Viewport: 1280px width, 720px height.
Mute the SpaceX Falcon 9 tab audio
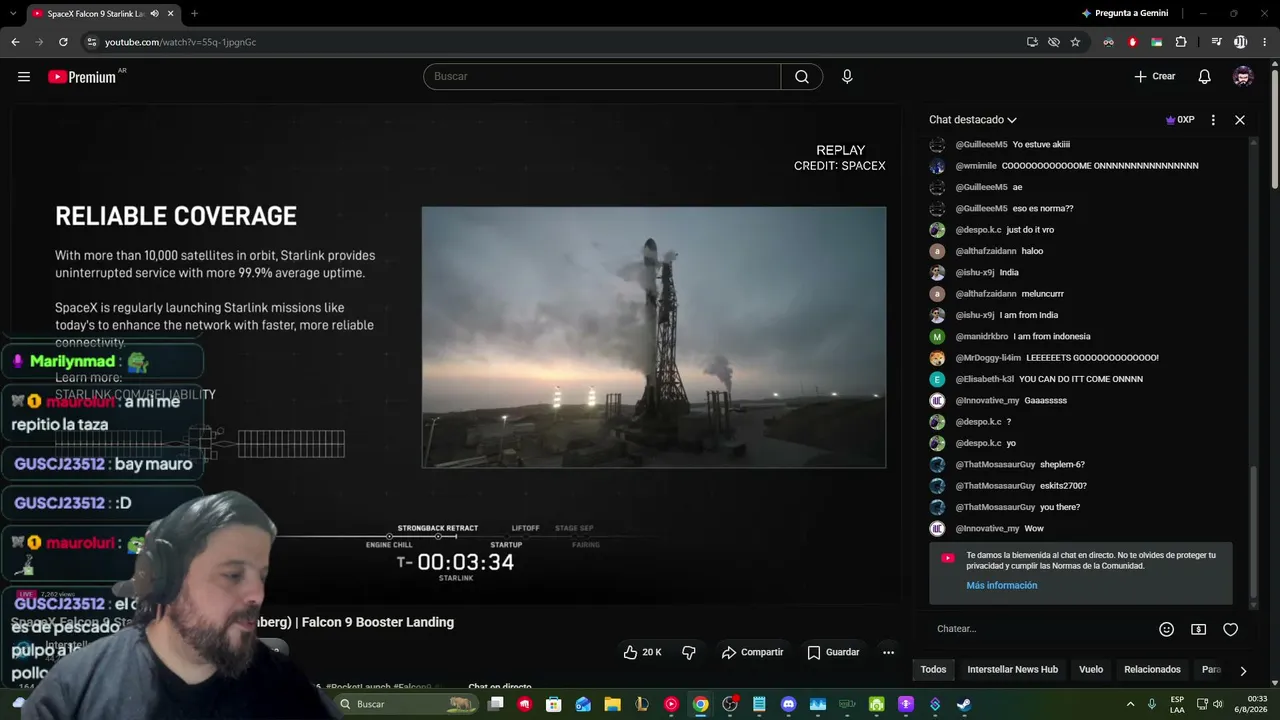[154, 14]
